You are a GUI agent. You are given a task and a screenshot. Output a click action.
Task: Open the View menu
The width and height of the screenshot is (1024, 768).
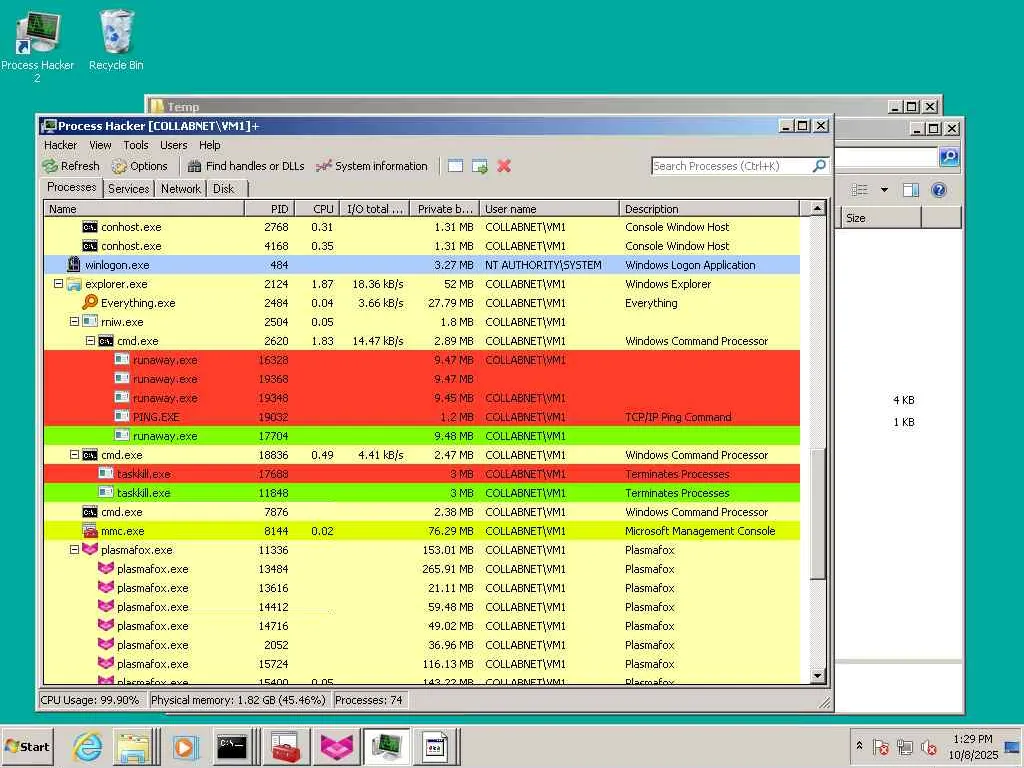(x=100, y=145)
